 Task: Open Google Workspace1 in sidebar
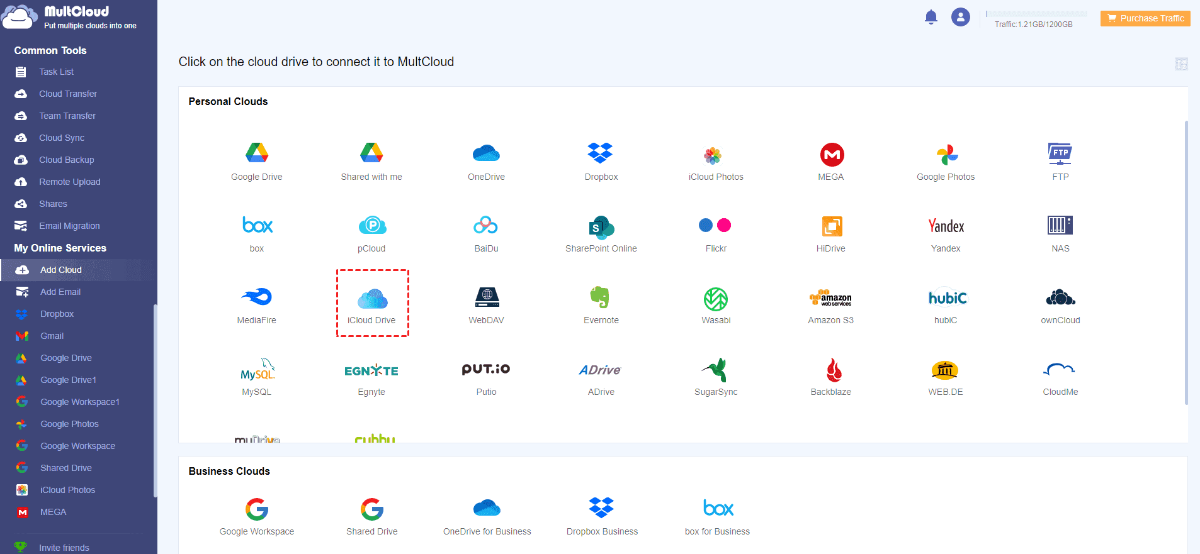78,402
